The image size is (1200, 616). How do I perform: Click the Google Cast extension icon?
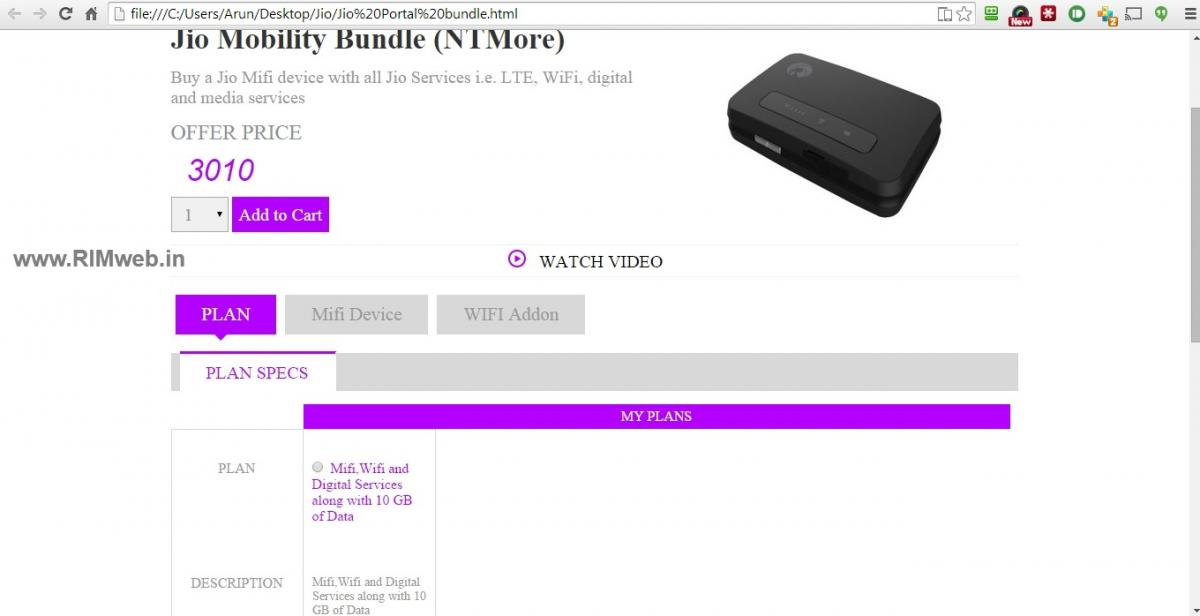click(x=1133, y=14)
